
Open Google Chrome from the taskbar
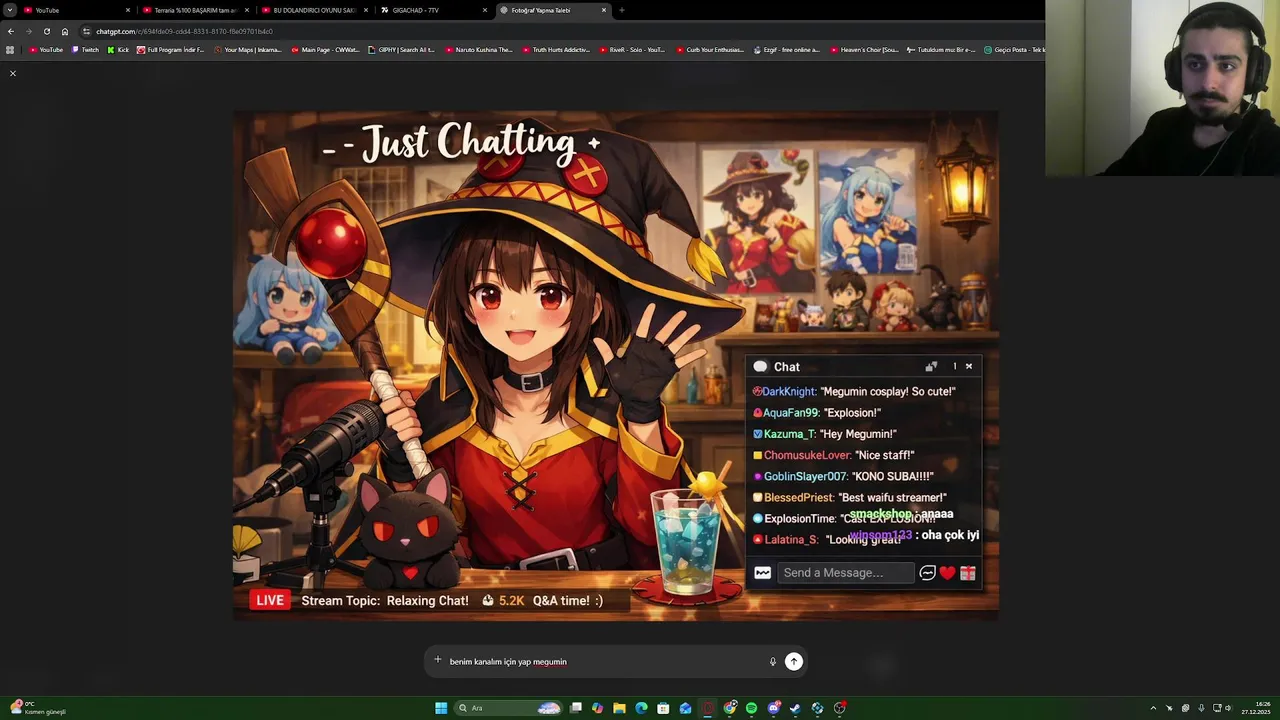(x=730, y=708)
